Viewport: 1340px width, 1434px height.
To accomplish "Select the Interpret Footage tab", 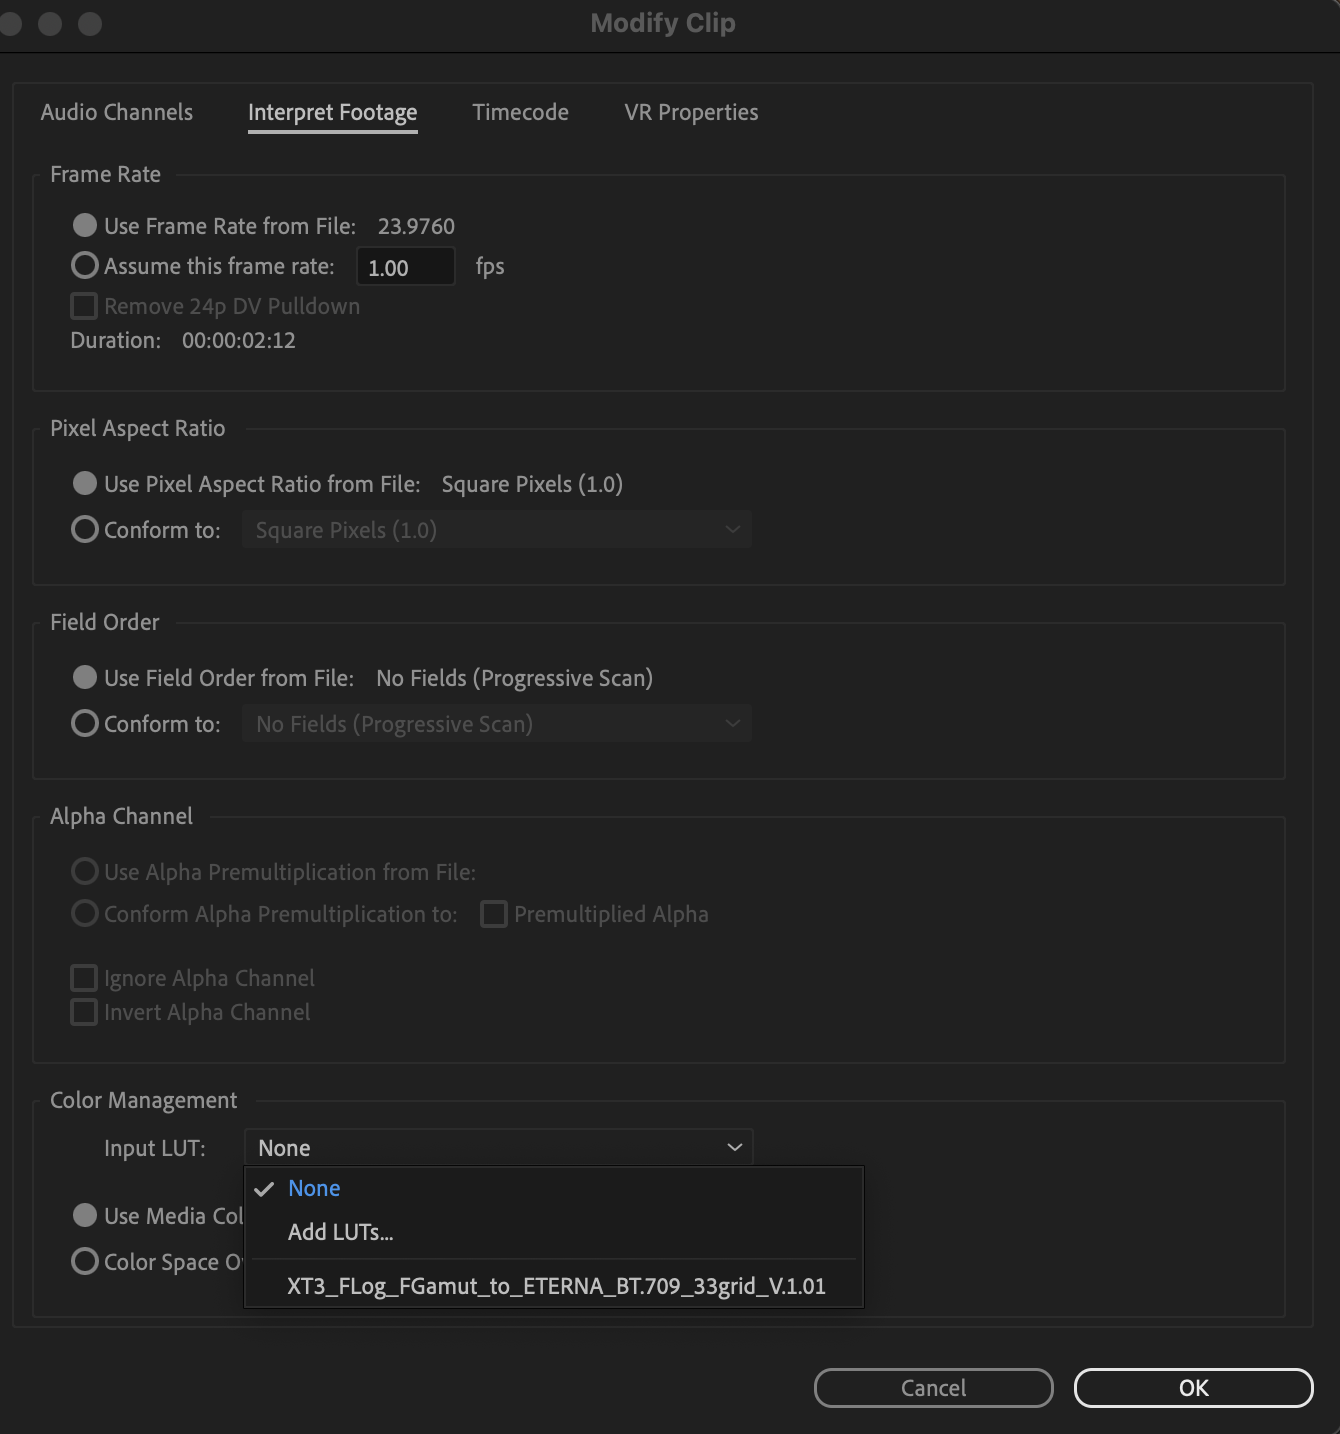I will 332,113.
